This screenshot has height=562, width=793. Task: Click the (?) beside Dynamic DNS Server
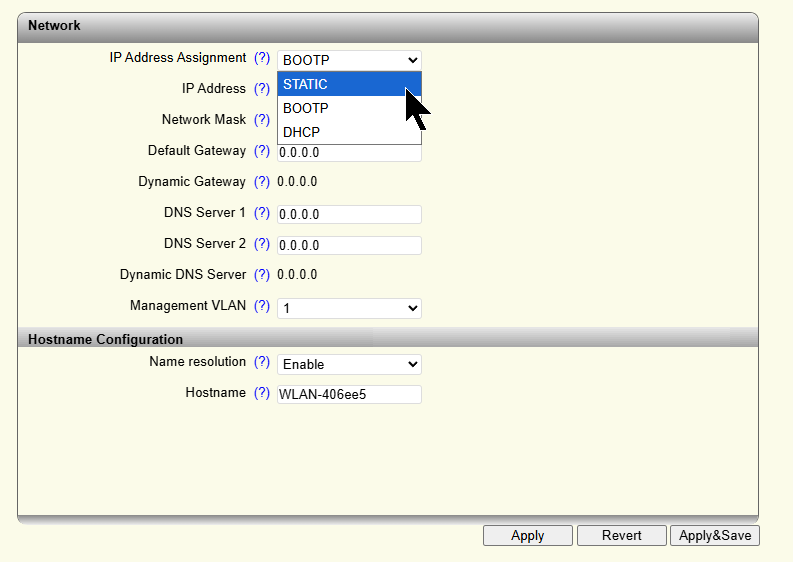tap(262, 275)
